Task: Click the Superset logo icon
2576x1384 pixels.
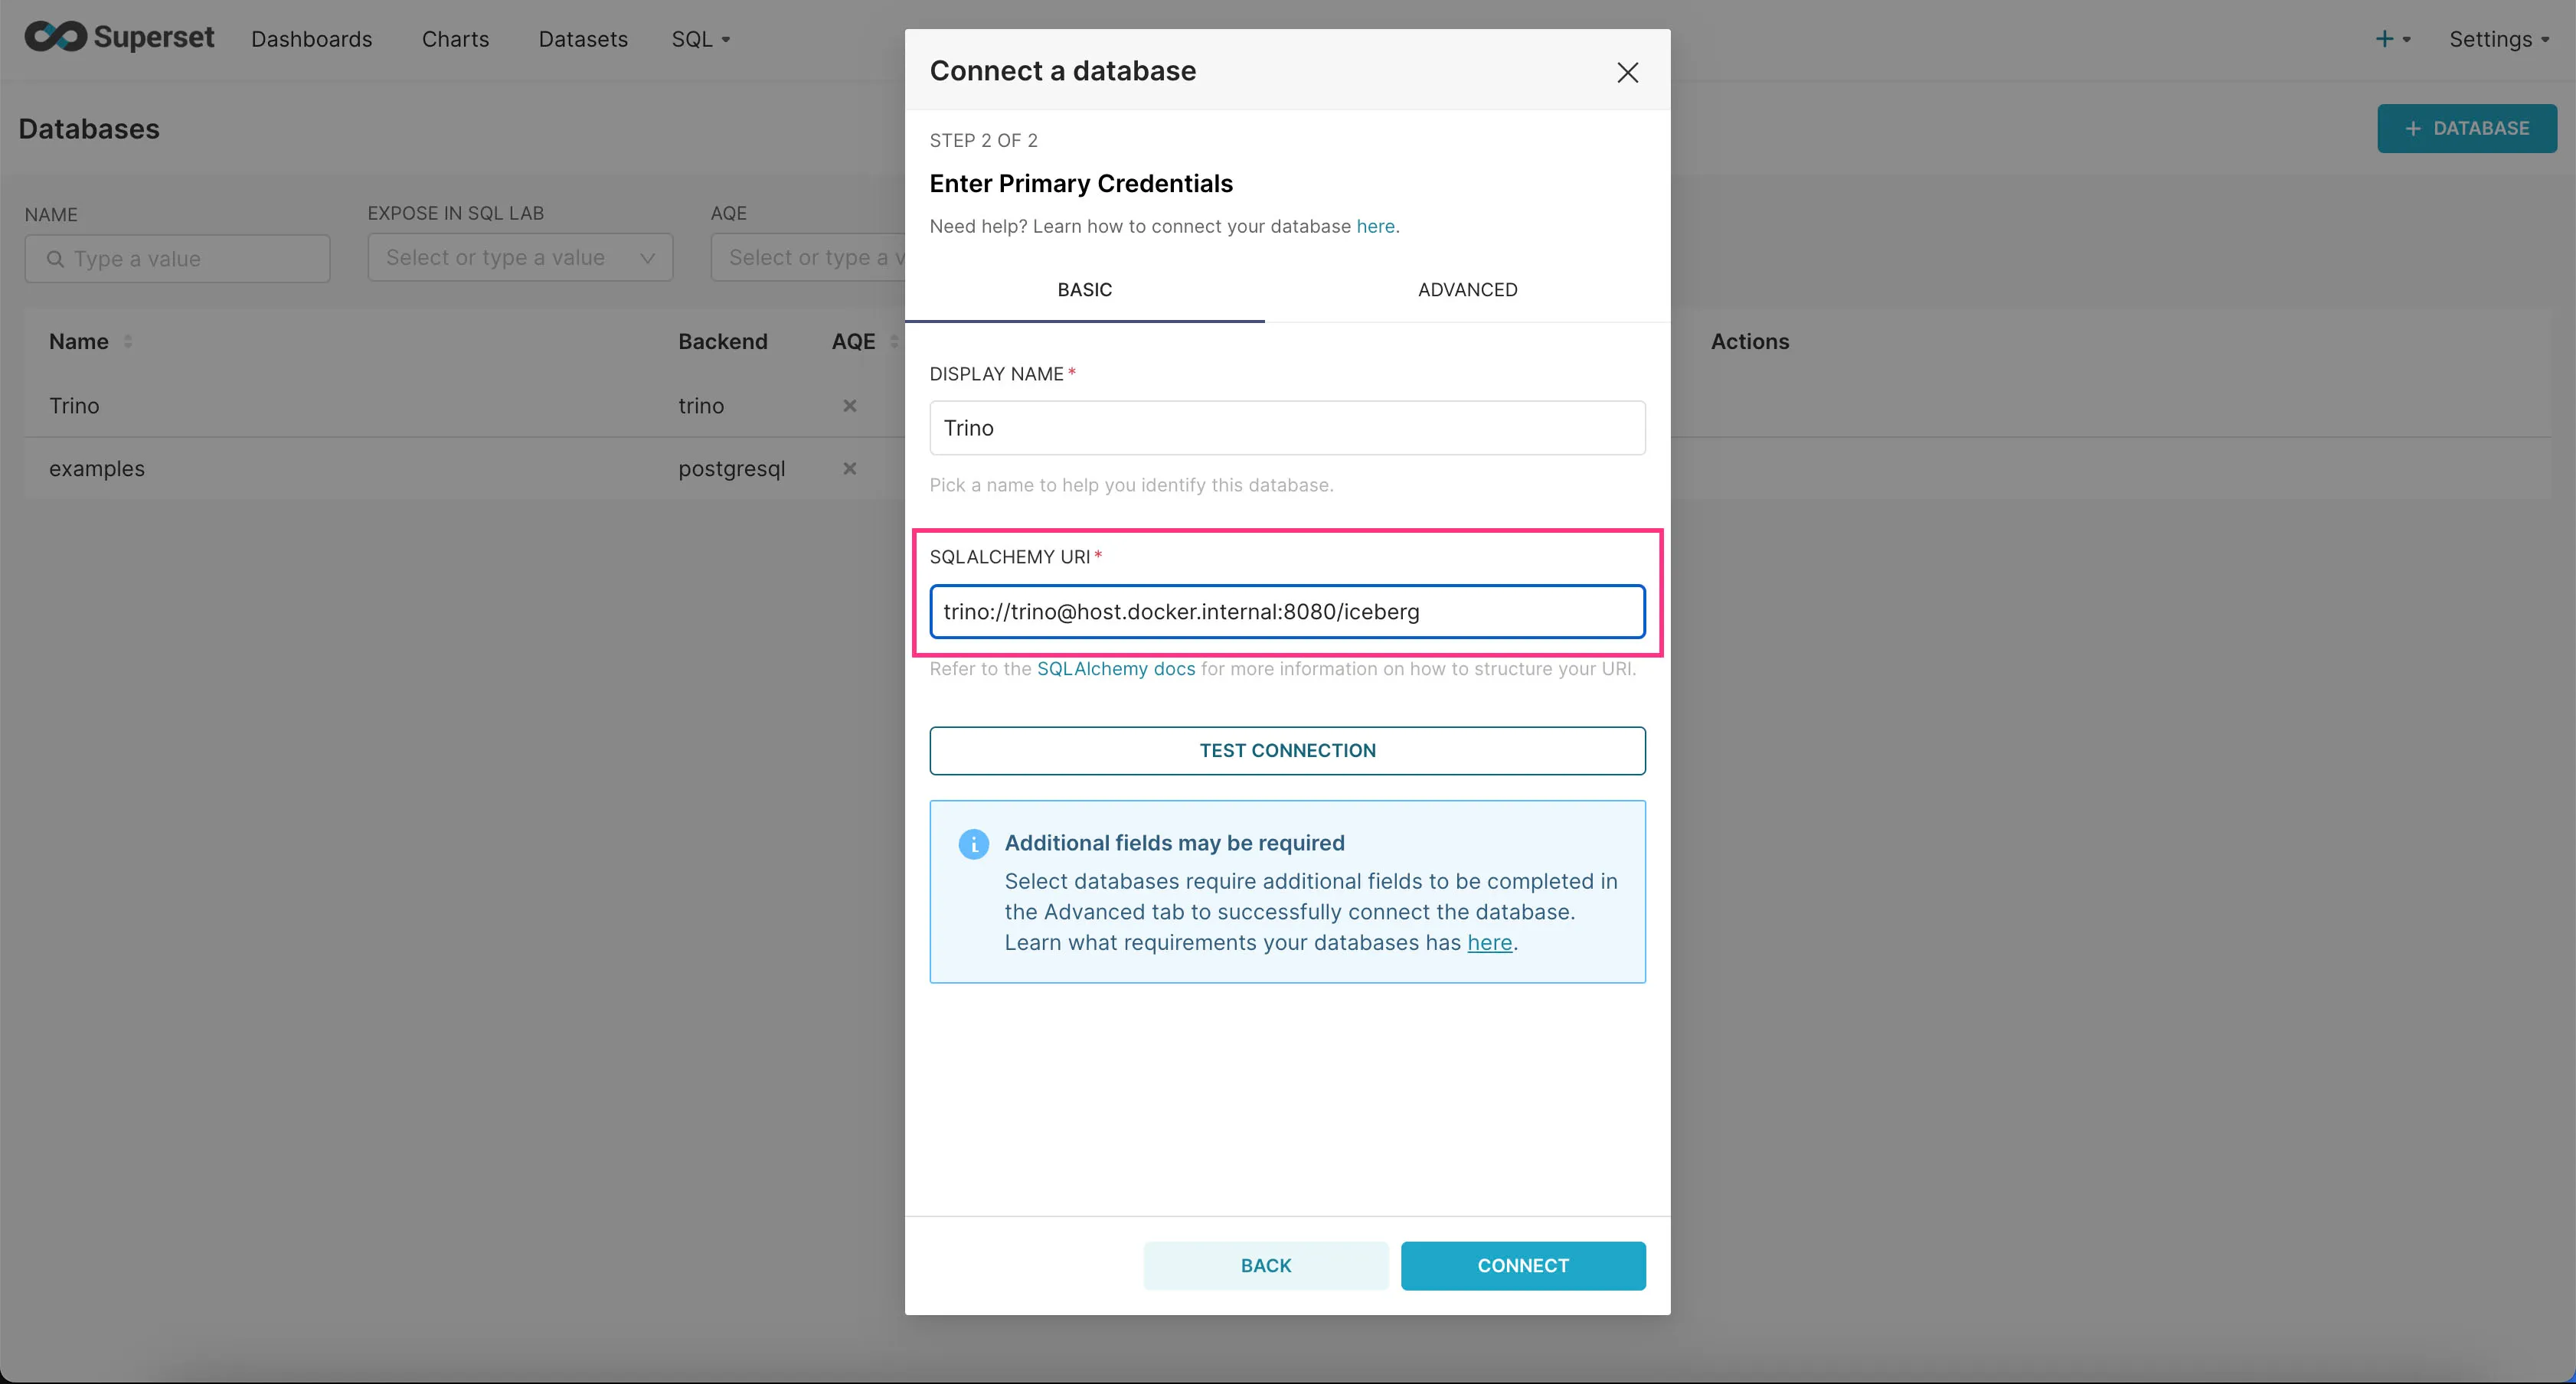Action: 47,36
